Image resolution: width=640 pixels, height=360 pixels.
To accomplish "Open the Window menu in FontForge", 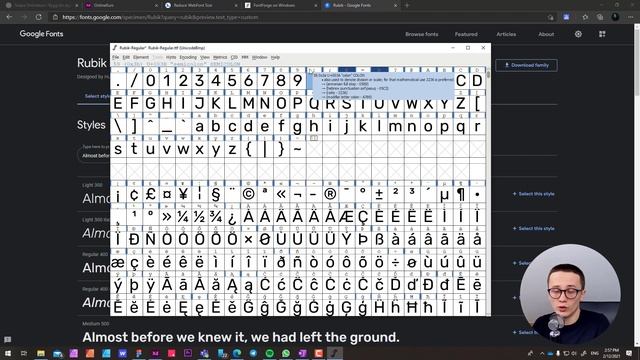I will 259,58.
